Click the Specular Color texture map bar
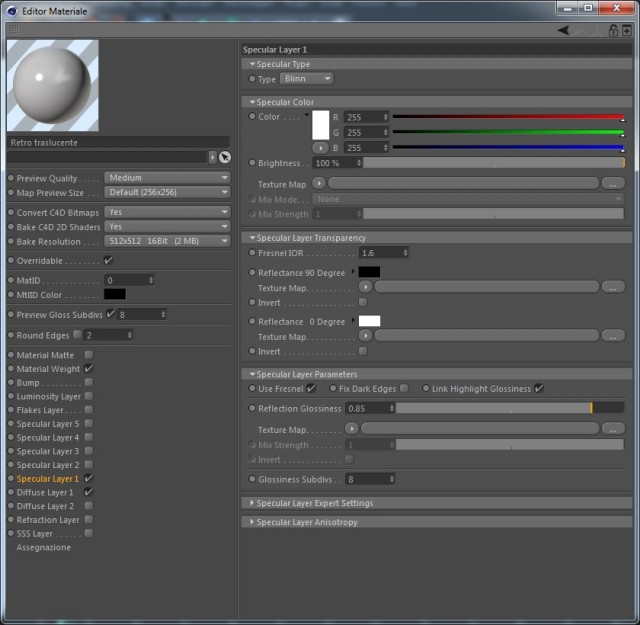 click(x=463, y=183)
